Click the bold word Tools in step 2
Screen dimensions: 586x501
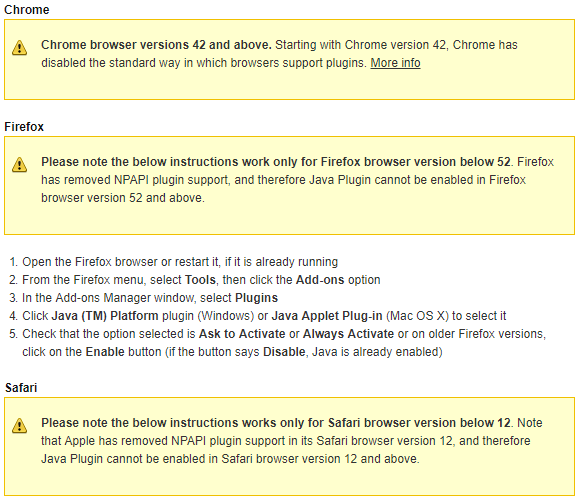point(200,280)
